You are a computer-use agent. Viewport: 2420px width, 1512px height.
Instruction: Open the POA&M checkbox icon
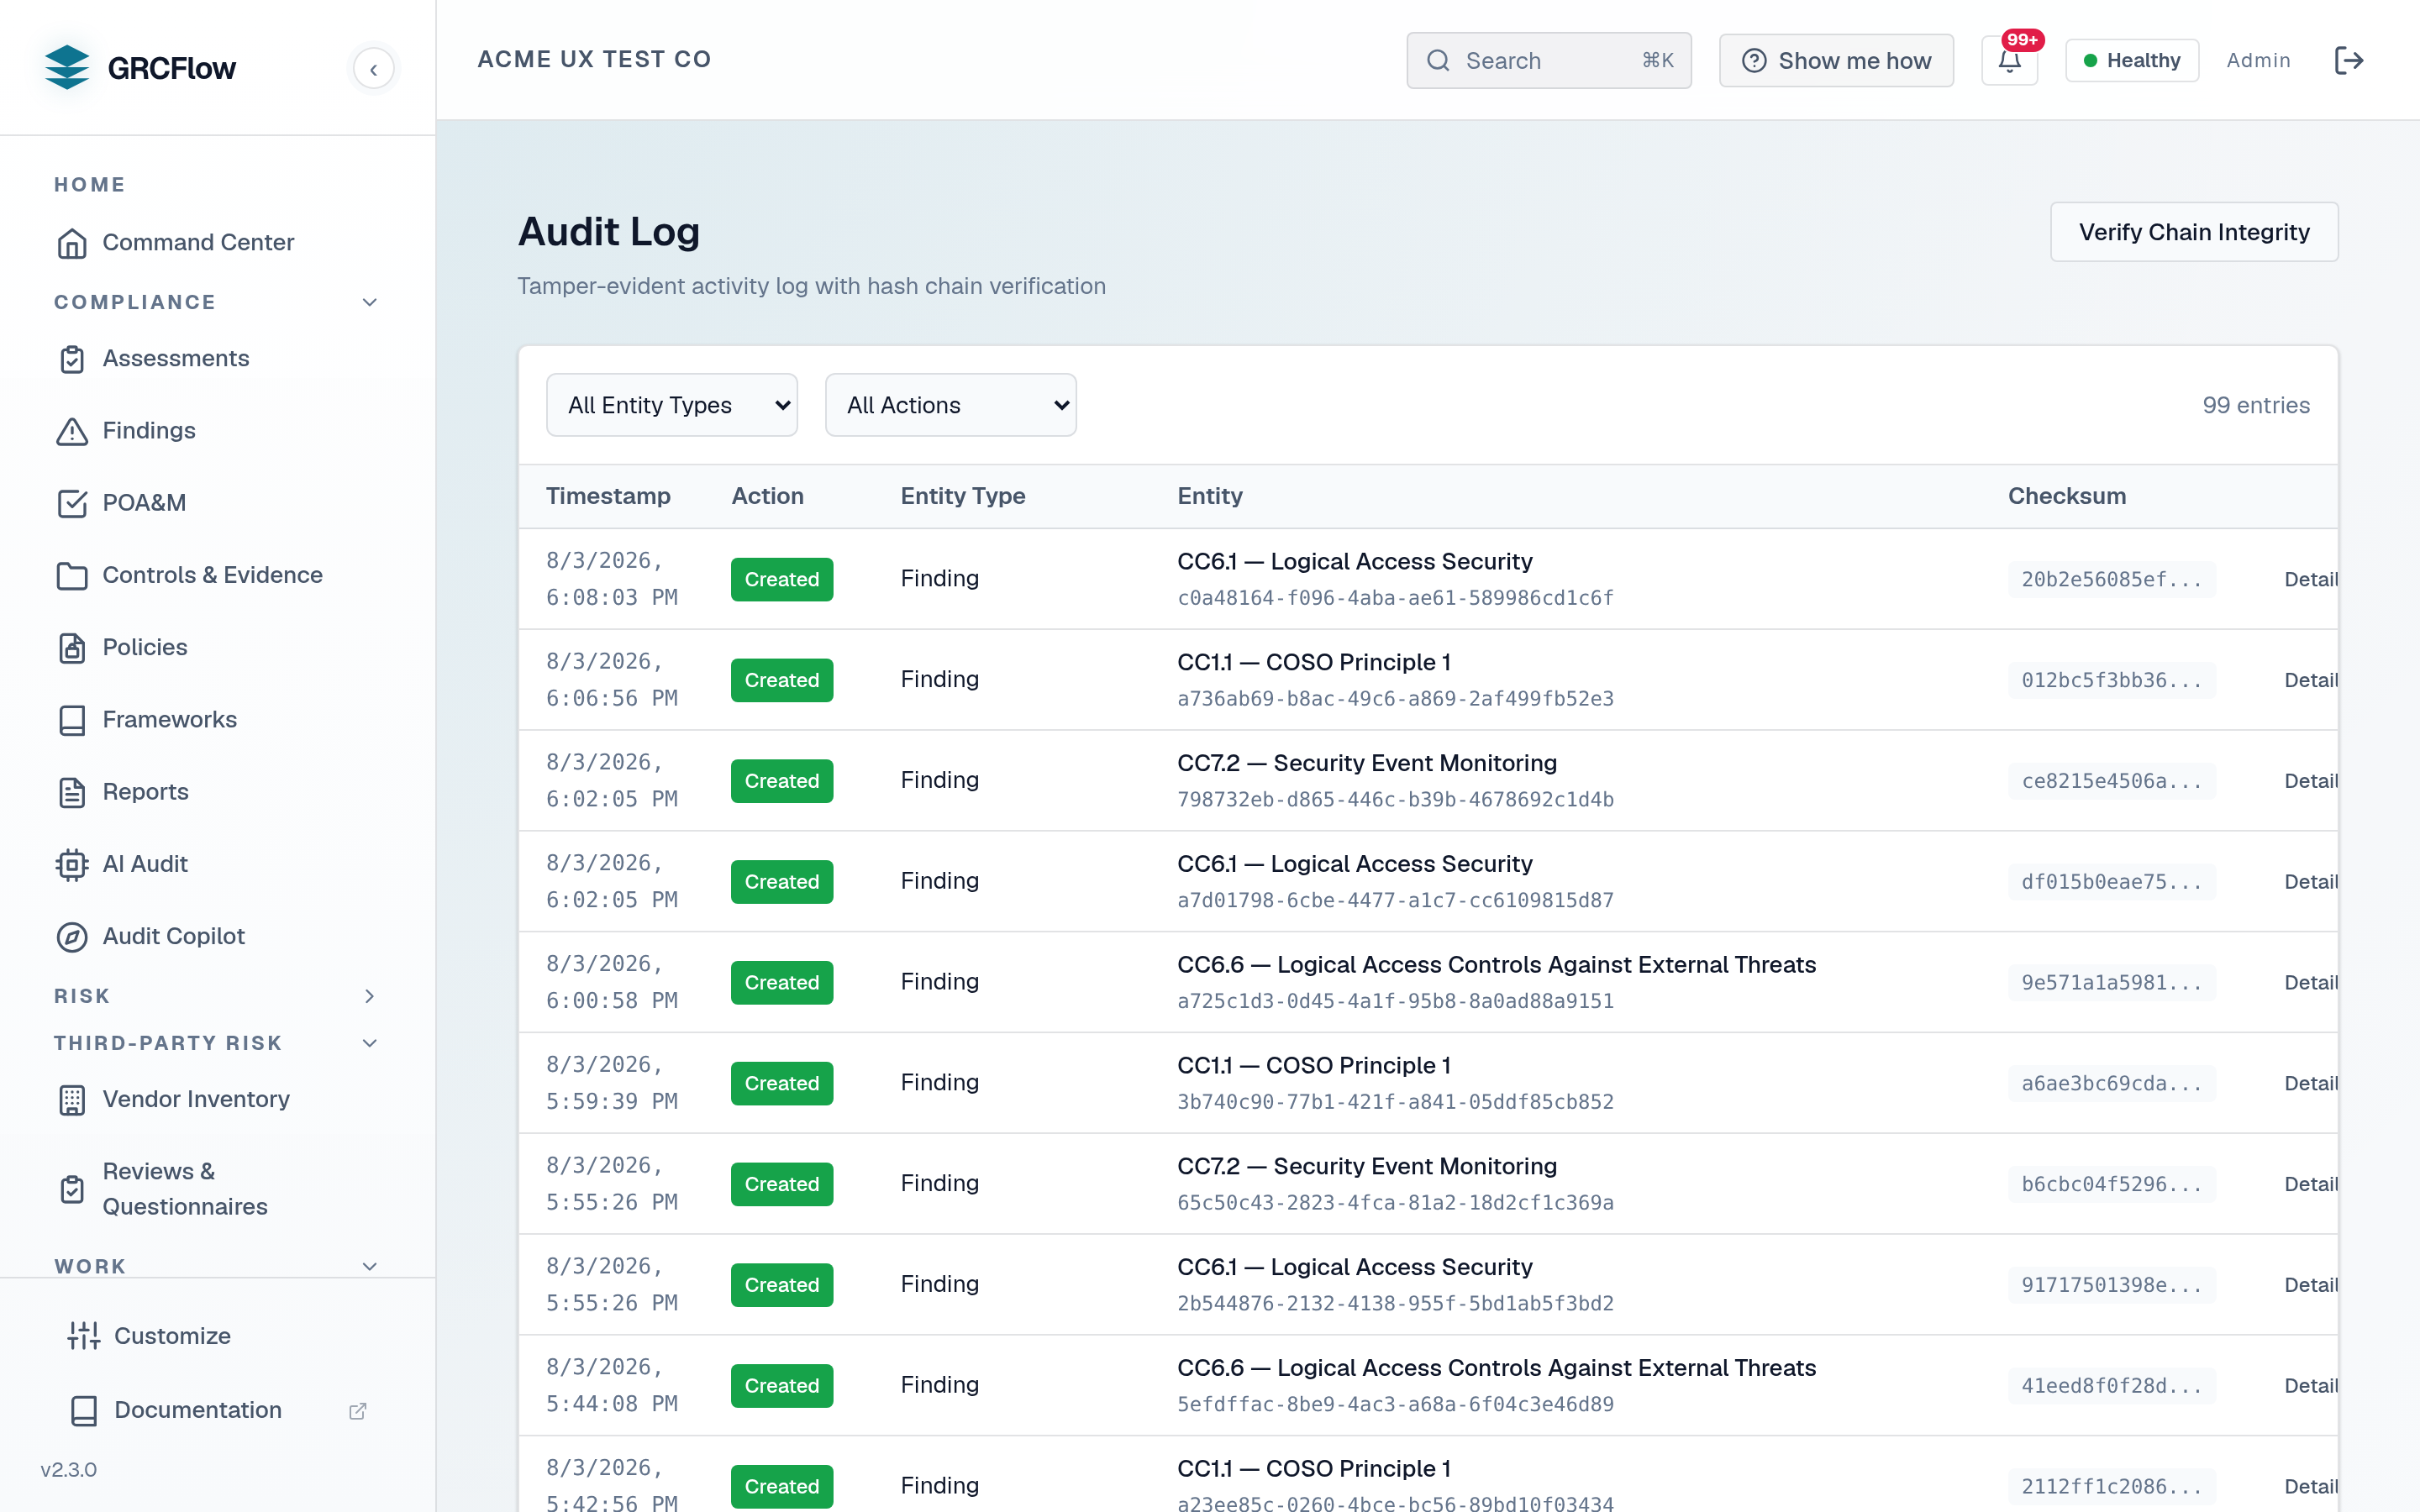coord(72,503)
